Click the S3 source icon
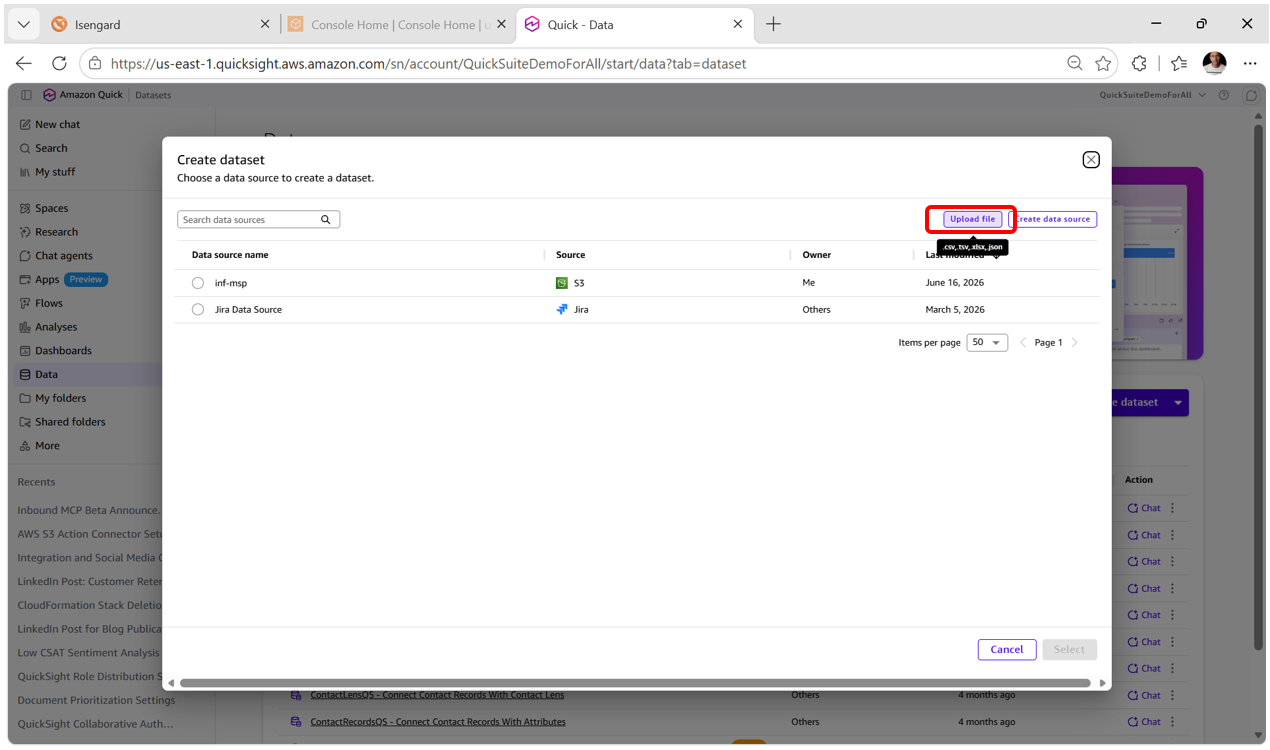This screenshot has width=1270, height=750. click(x=562, y=283)
